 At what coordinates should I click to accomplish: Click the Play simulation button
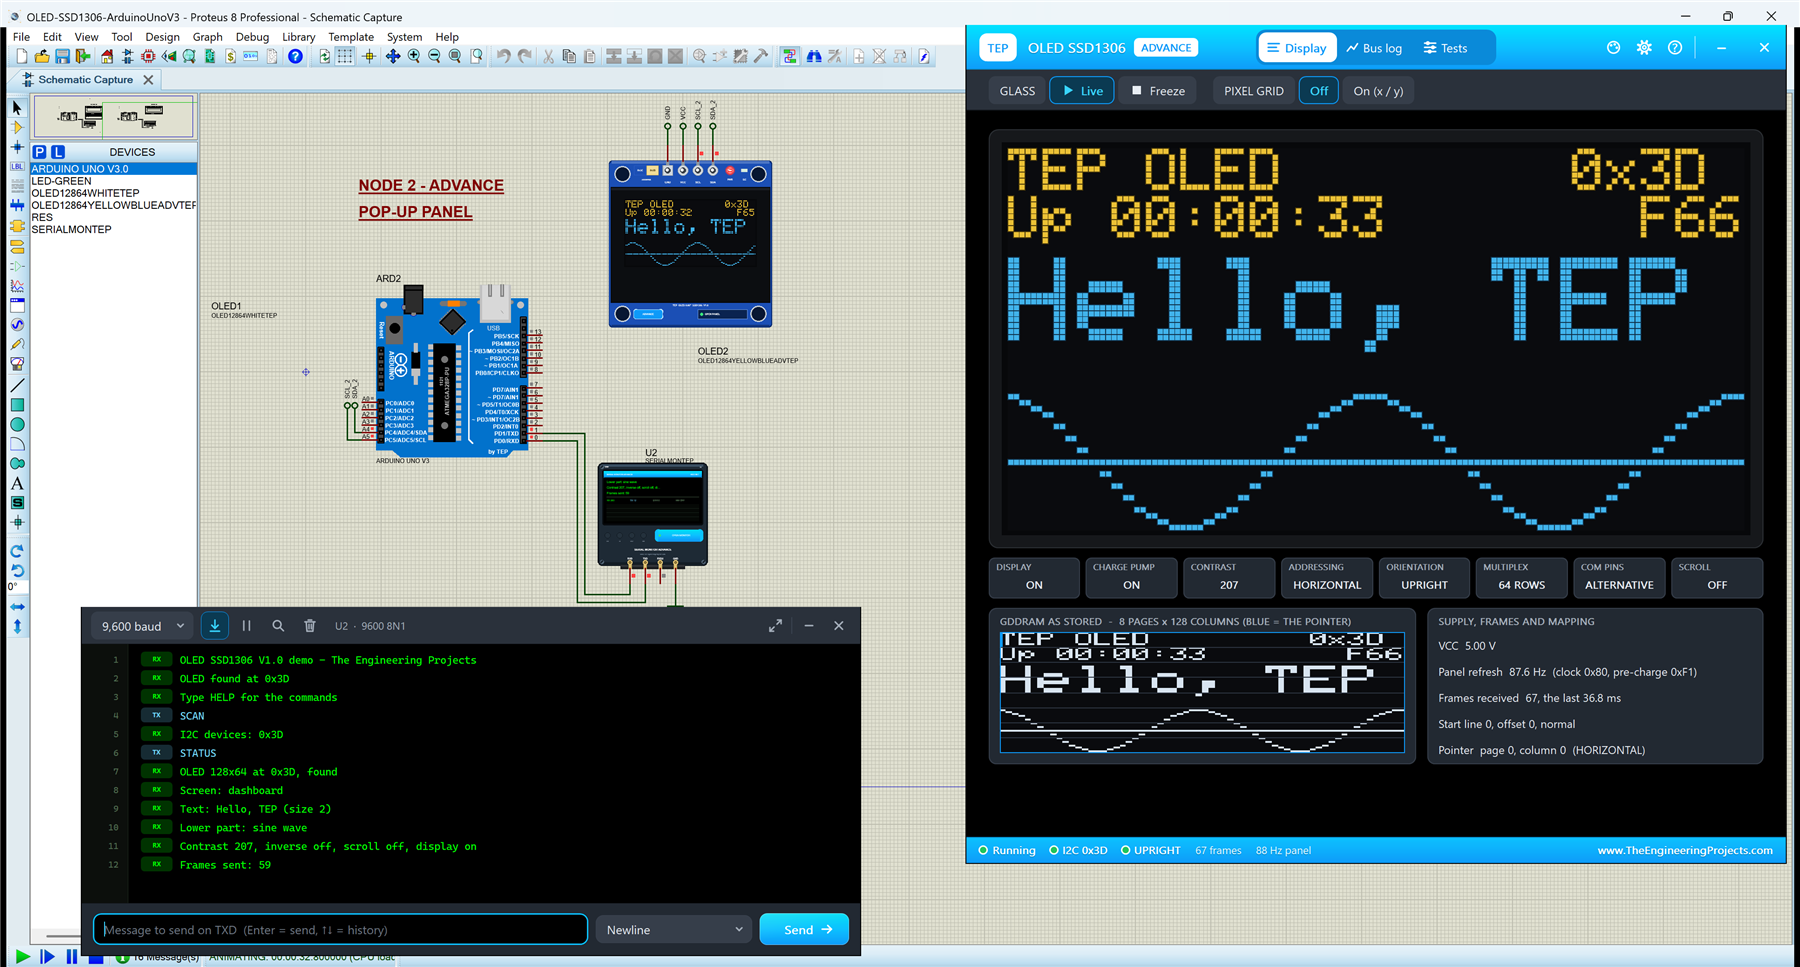click(22, 957)
